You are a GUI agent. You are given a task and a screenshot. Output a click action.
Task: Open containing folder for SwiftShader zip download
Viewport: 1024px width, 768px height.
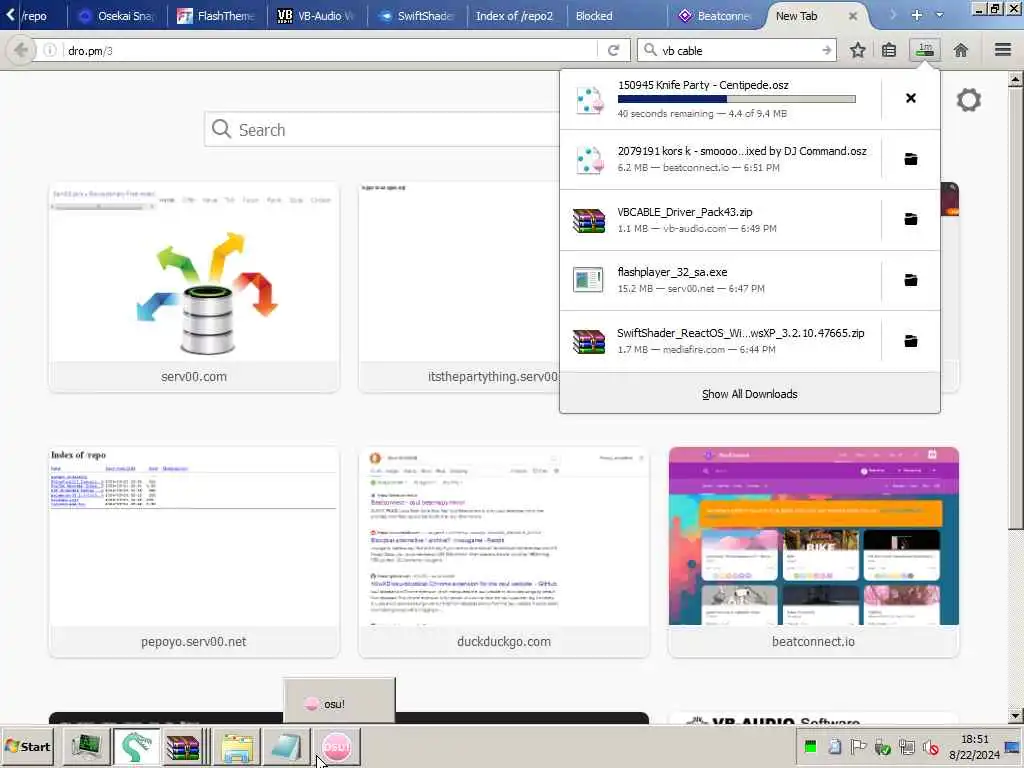[910, 341]
